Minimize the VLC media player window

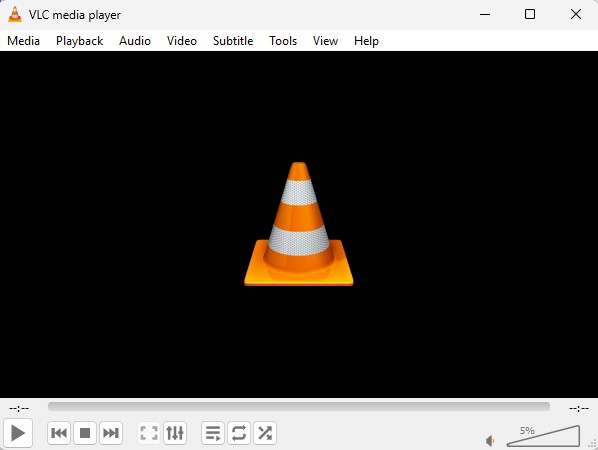click(485, 14)
